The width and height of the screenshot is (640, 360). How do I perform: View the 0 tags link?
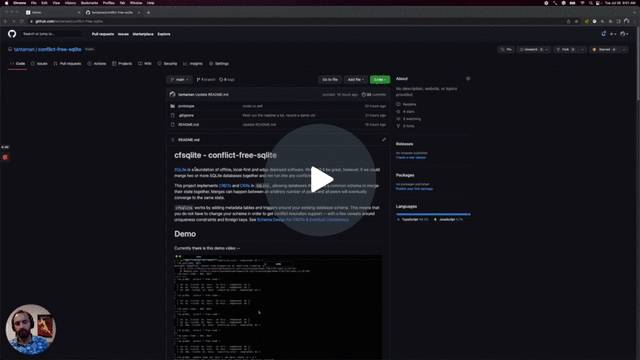(227, 80)
